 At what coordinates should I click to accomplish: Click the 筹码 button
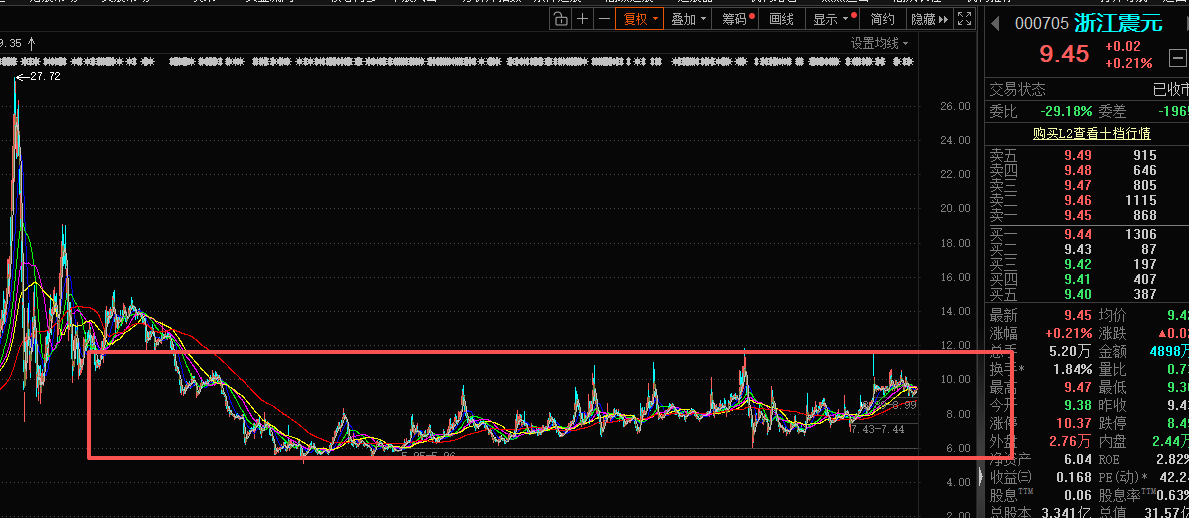coord(736,19)
